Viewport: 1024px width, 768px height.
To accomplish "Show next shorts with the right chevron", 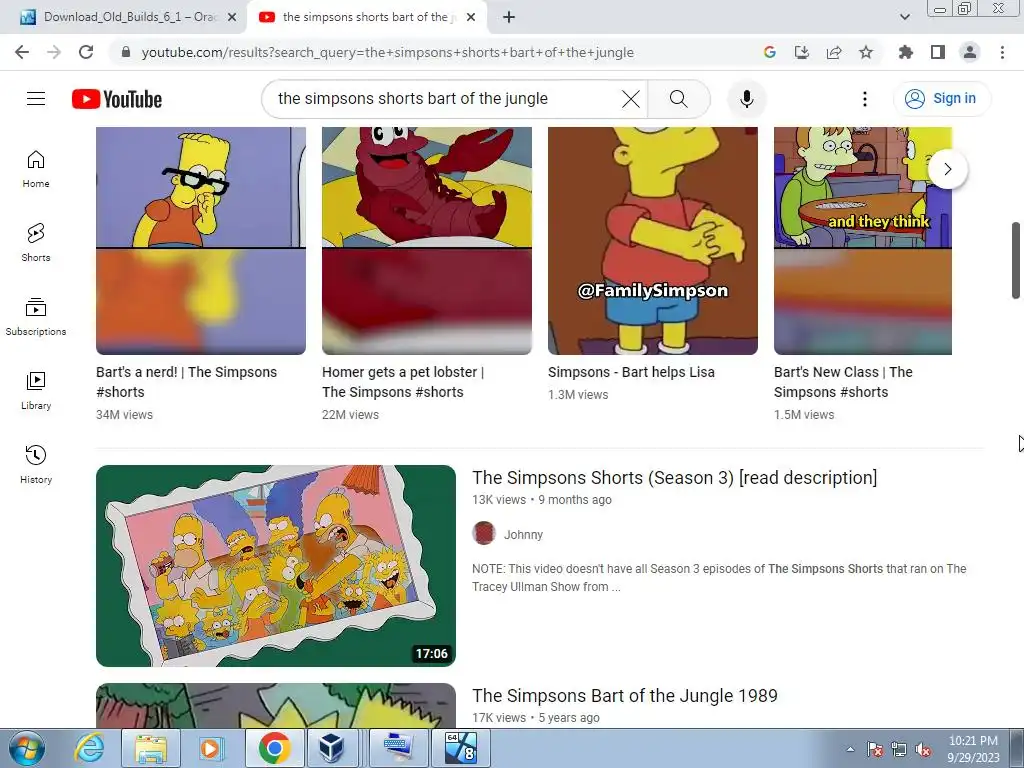I will 948,169.
